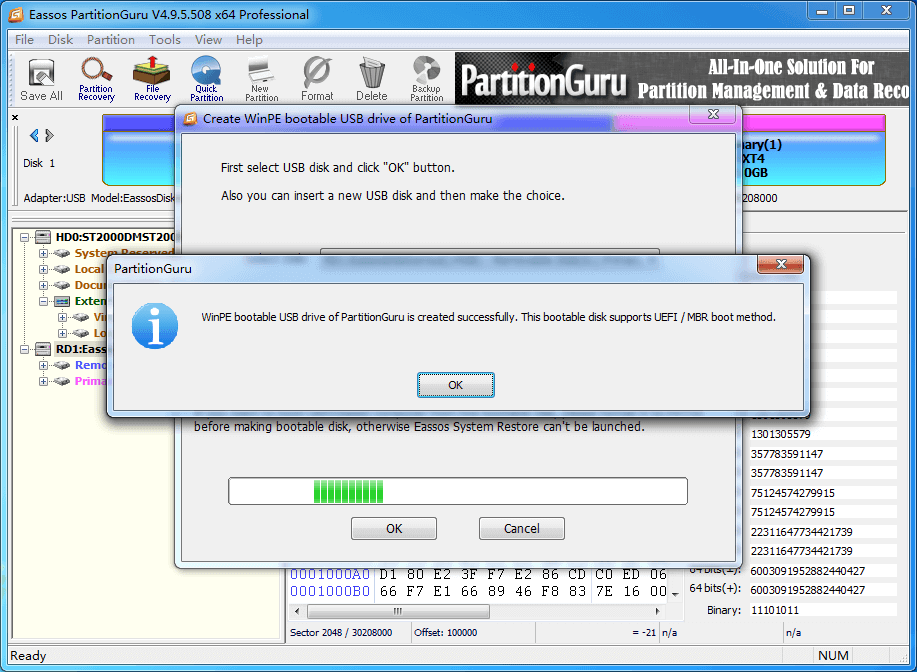
Task: Click the blue information icon in message box
Action: [x=154, y=326]
